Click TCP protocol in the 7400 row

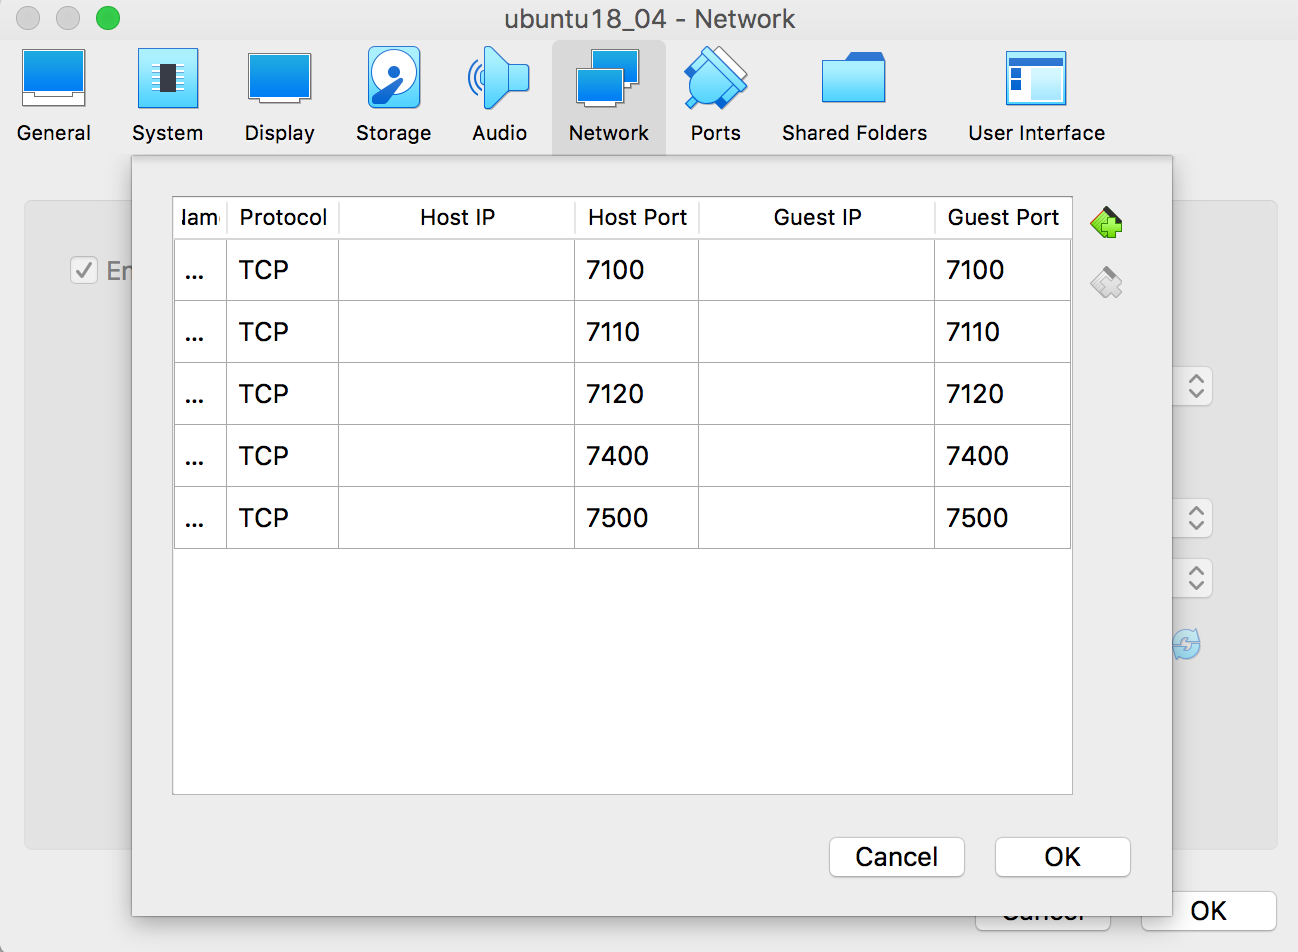point(282,456)
